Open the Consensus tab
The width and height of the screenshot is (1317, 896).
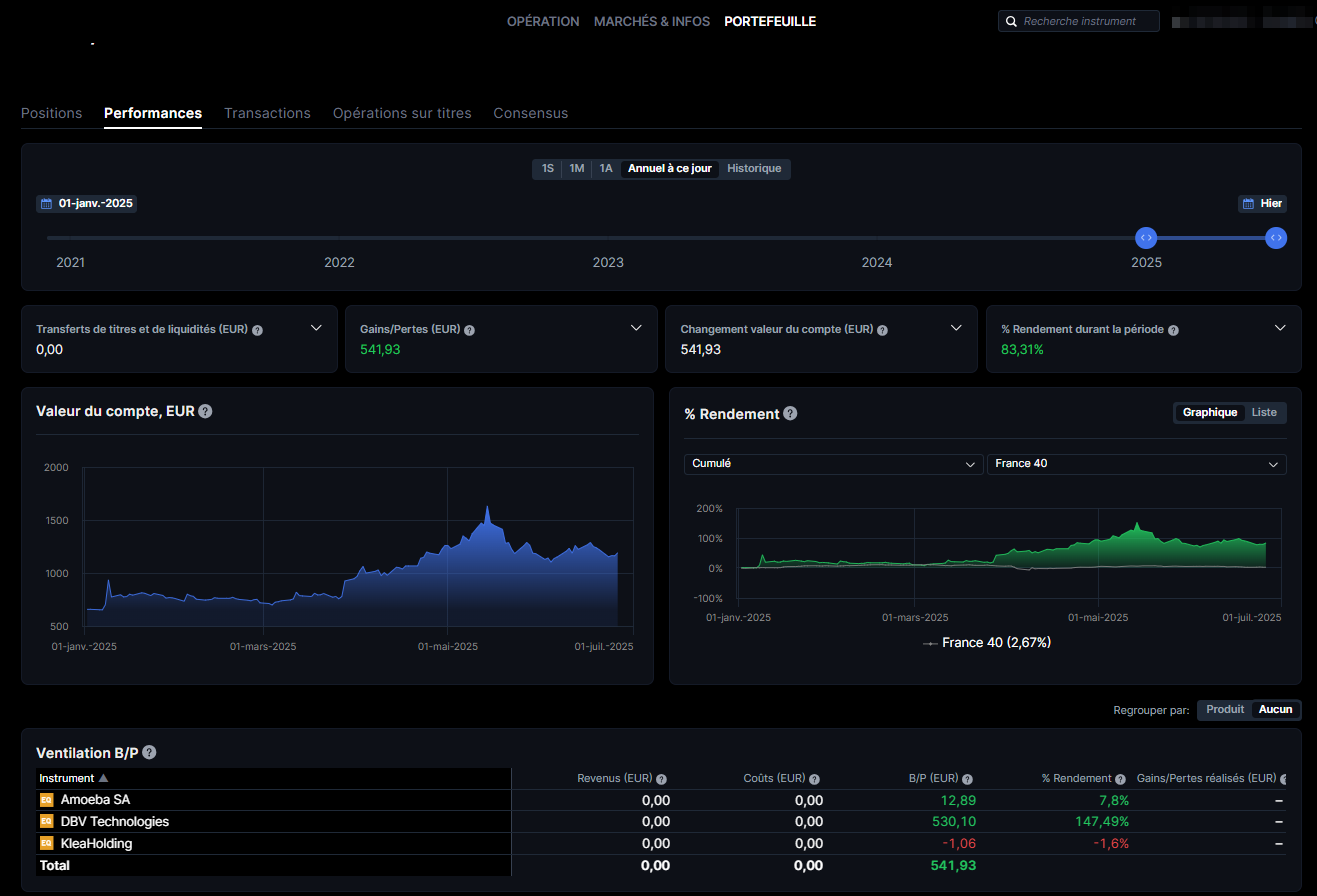531,113
